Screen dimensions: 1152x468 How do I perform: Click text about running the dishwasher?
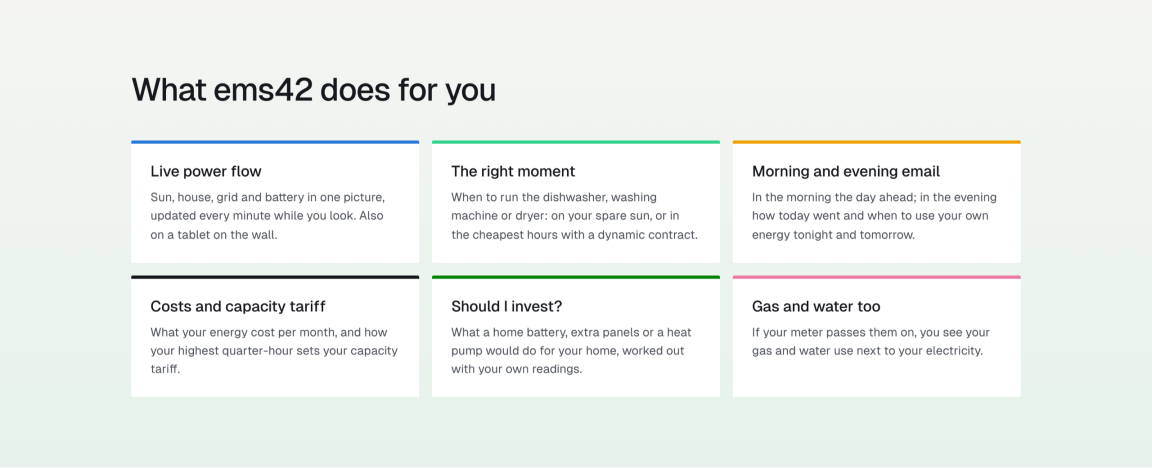point(575,216)
